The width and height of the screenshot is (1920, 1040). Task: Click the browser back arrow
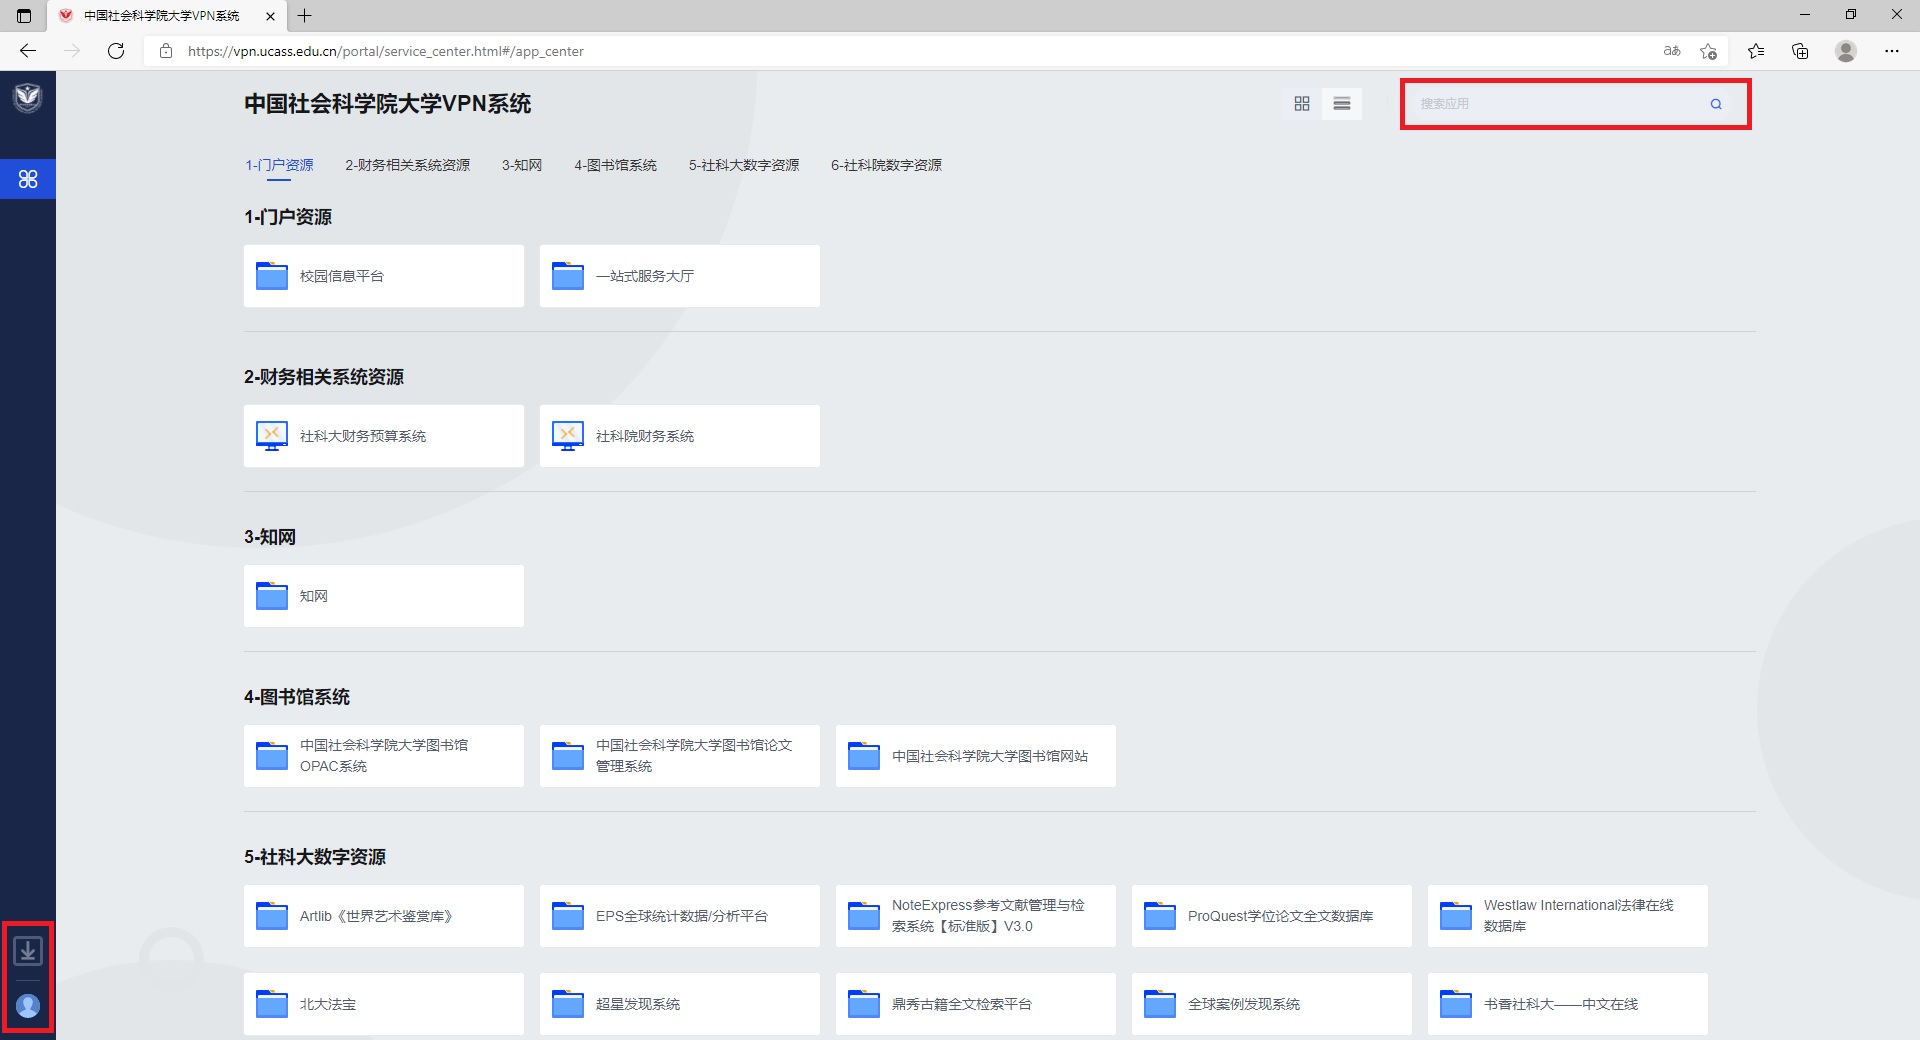point(28,51)
